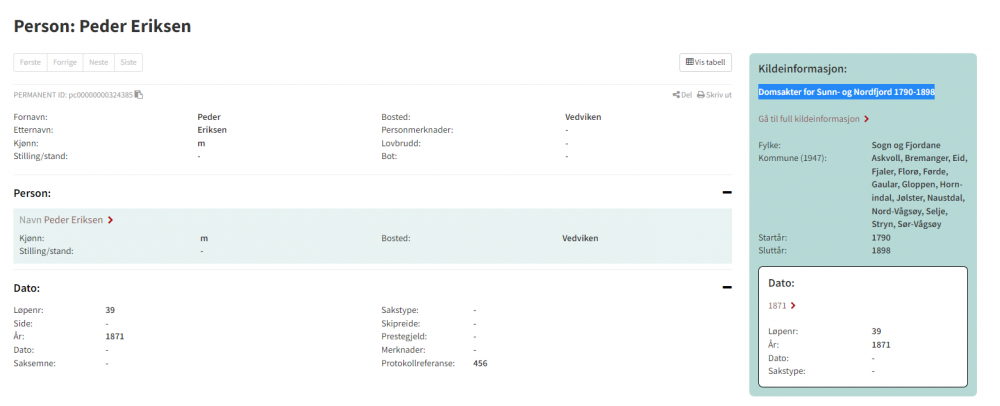This screenshot has height=406, width=1000.
Task: Click the Bosted value Vedviken at top
Action: coord(583,117)
